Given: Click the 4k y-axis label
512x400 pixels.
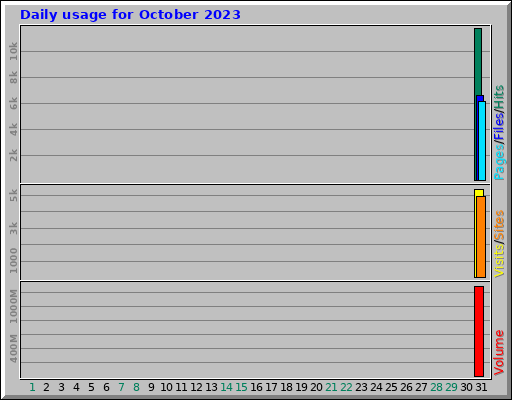Looking at the screenshot, I should tap(13, 129).
